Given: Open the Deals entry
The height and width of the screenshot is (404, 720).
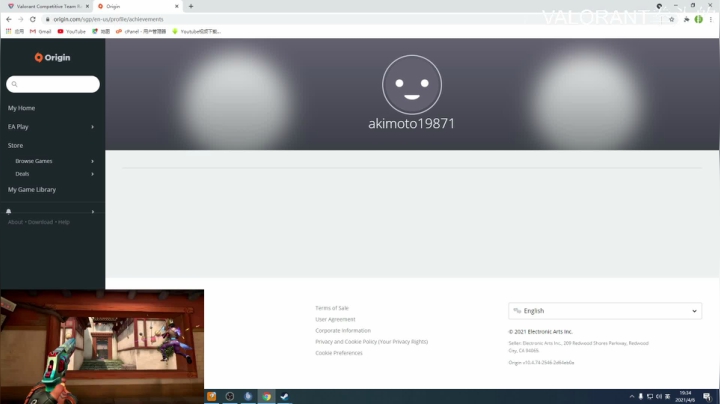Looking at the screenshot, I should 22,174.
